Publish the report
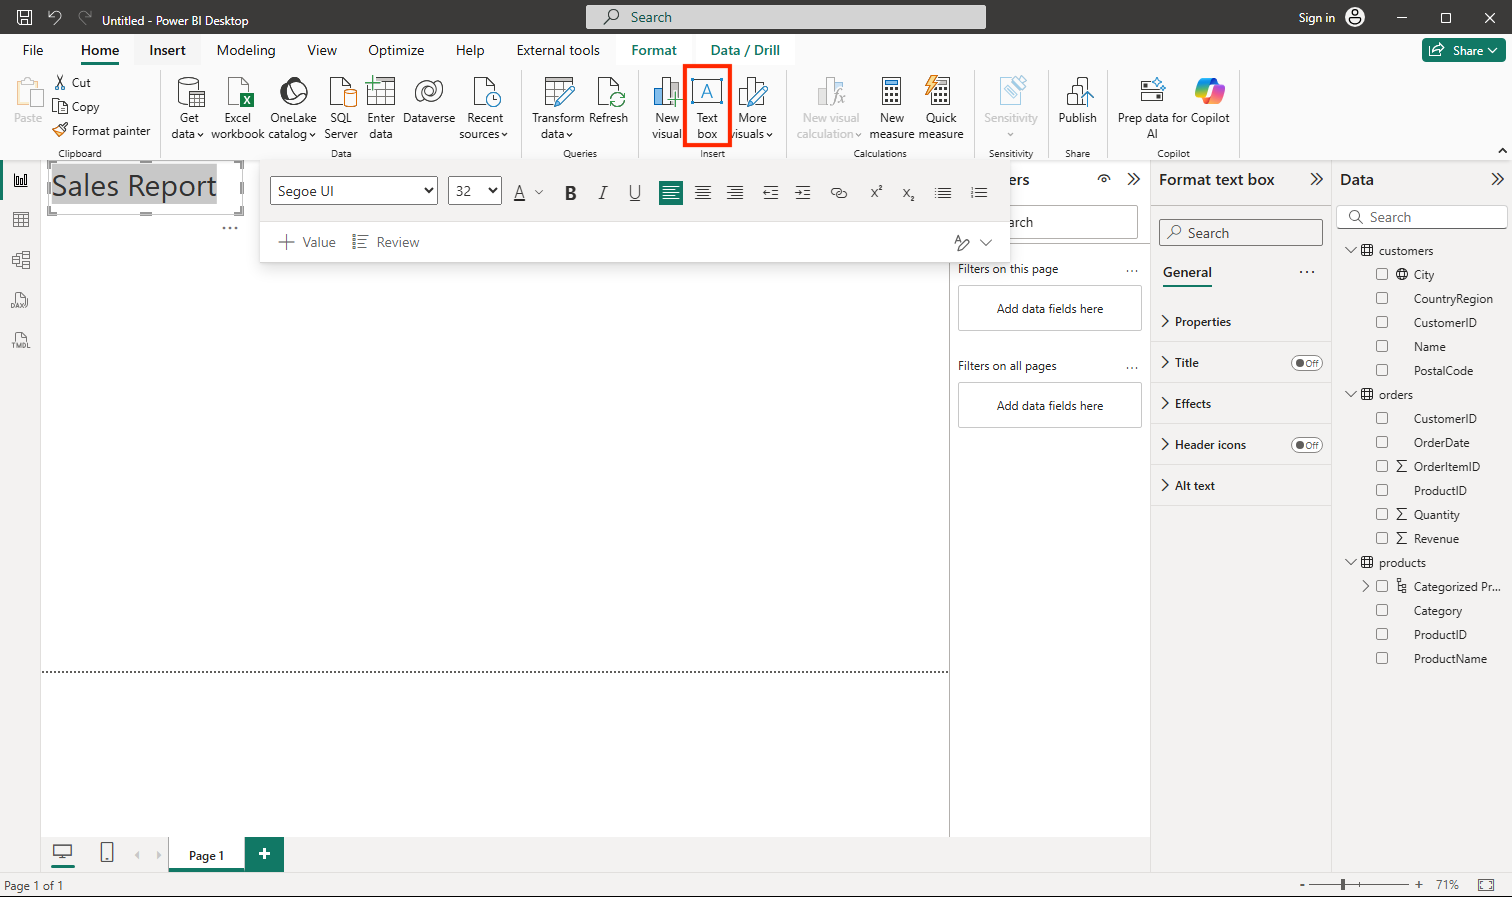This screenshot has height=897, width=1512. pyautogui.click(x=1078, y=100)
